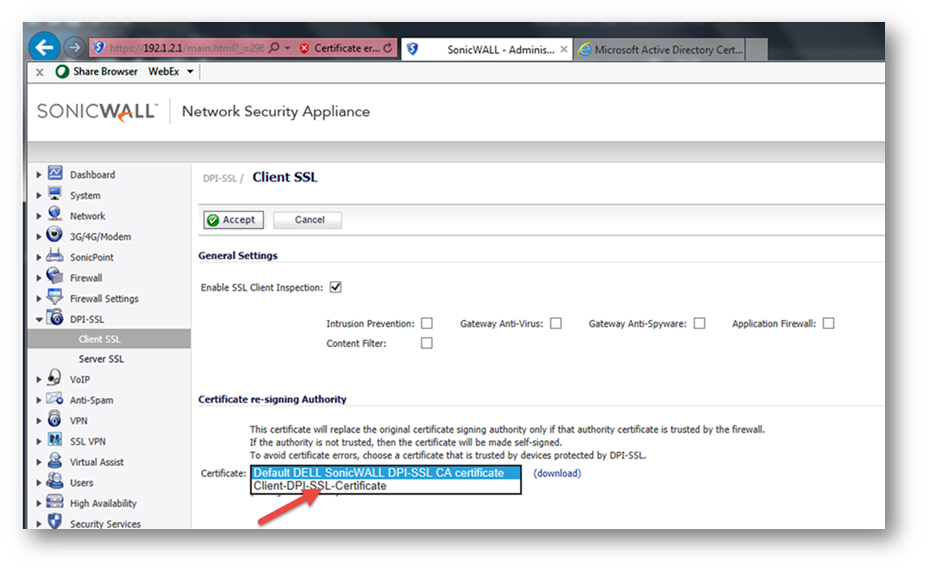Click the Share Browser label
This screenshot has height=571, width=927.
point(105,72)
